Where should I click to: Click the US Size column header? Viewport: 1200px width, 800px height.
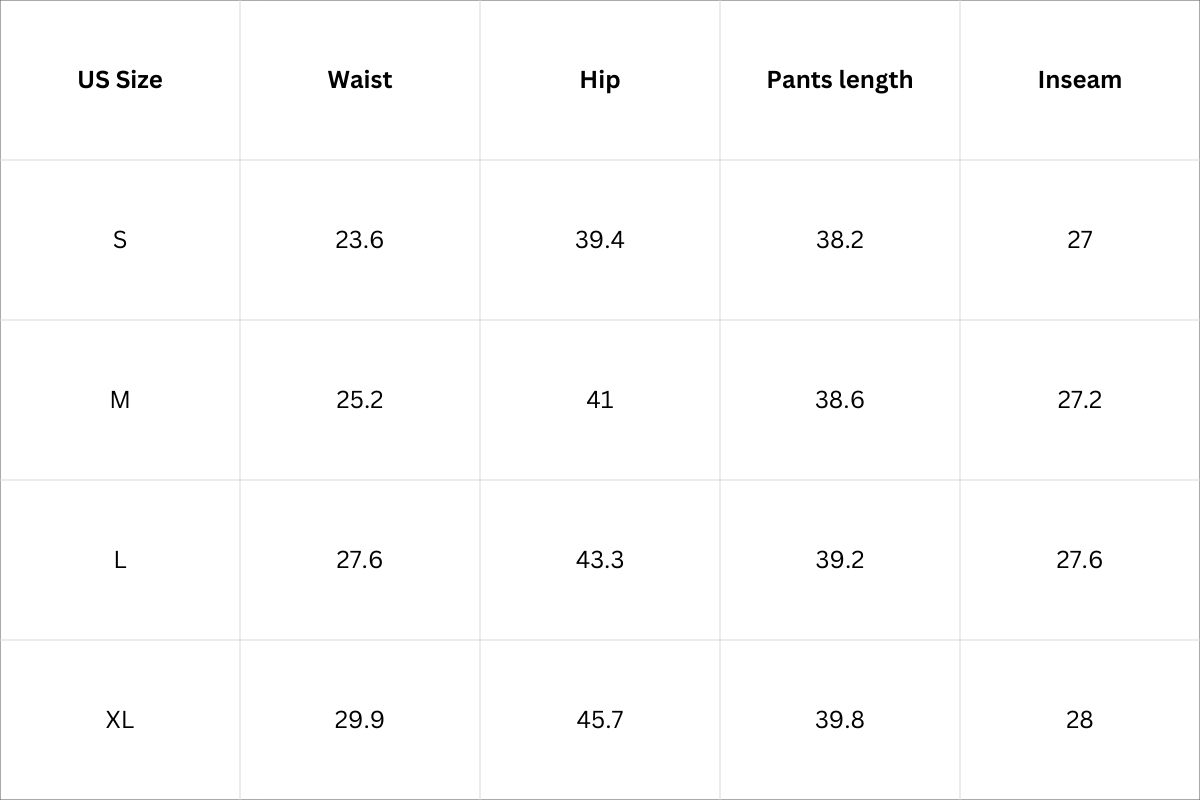click(x=120, y=80)
